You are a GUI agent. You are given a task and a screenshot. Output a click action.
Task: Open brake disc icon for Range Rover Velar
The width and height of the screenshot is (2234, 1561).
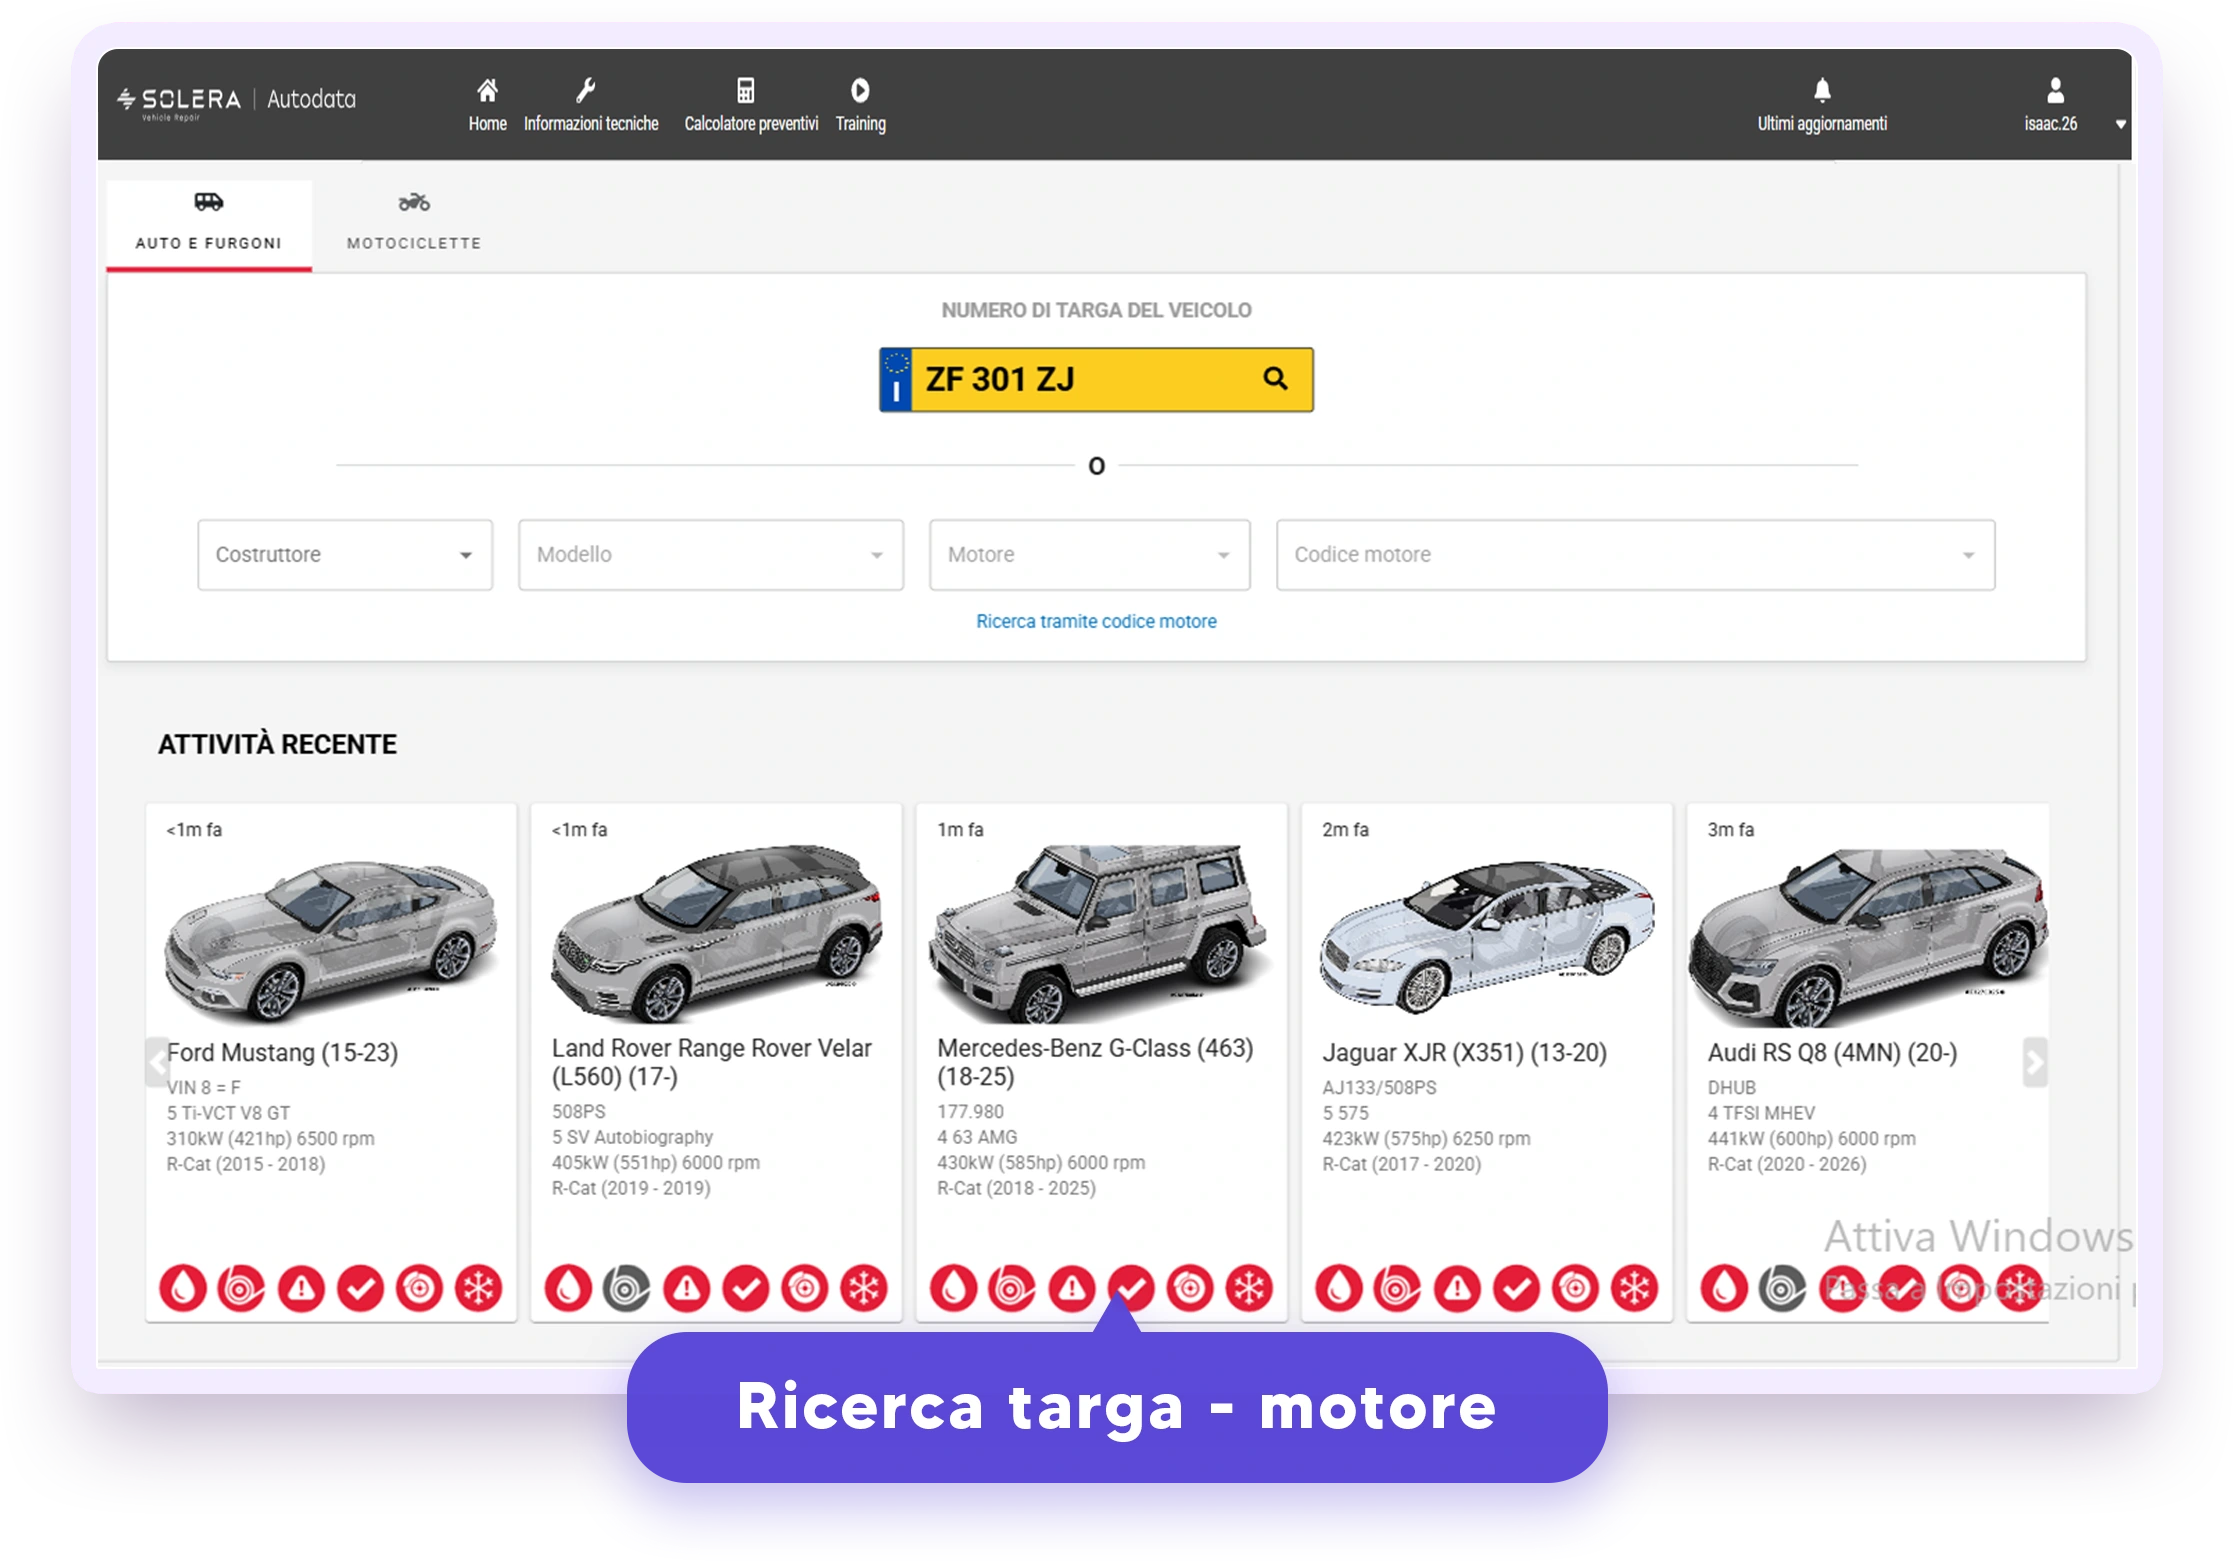click(x=805, y=1288)
